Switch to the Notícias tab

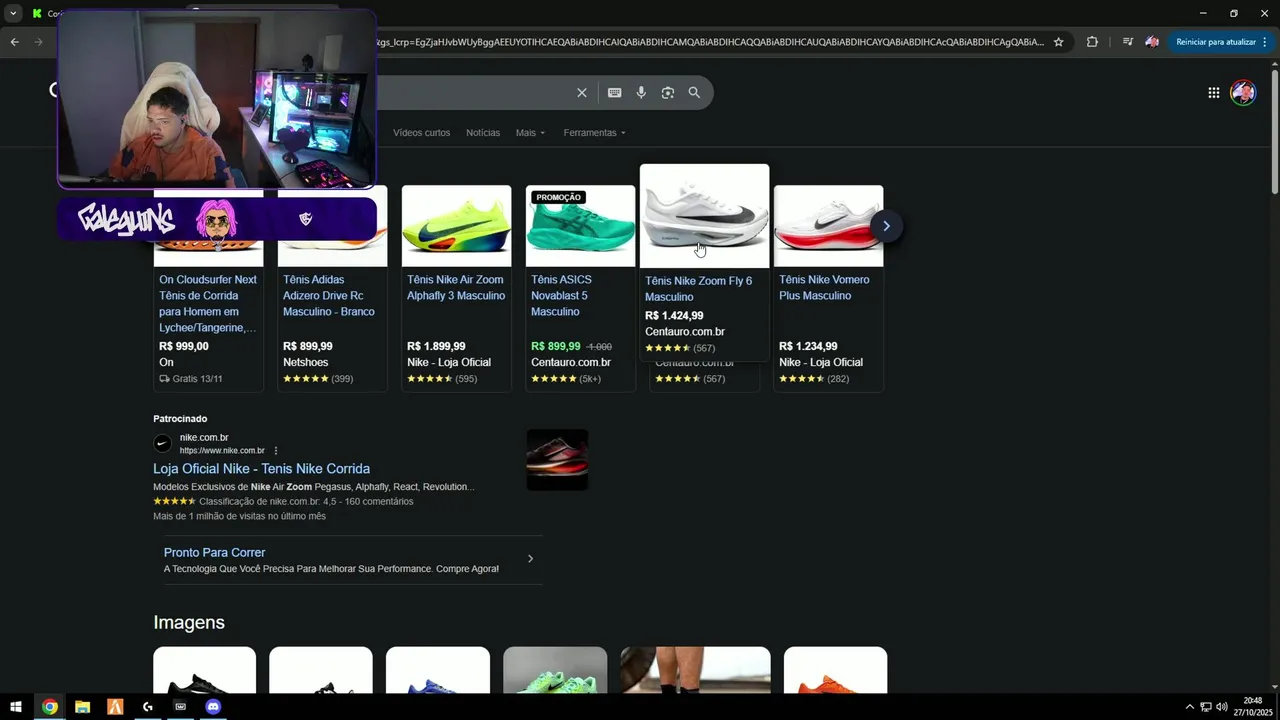point(483,133)
